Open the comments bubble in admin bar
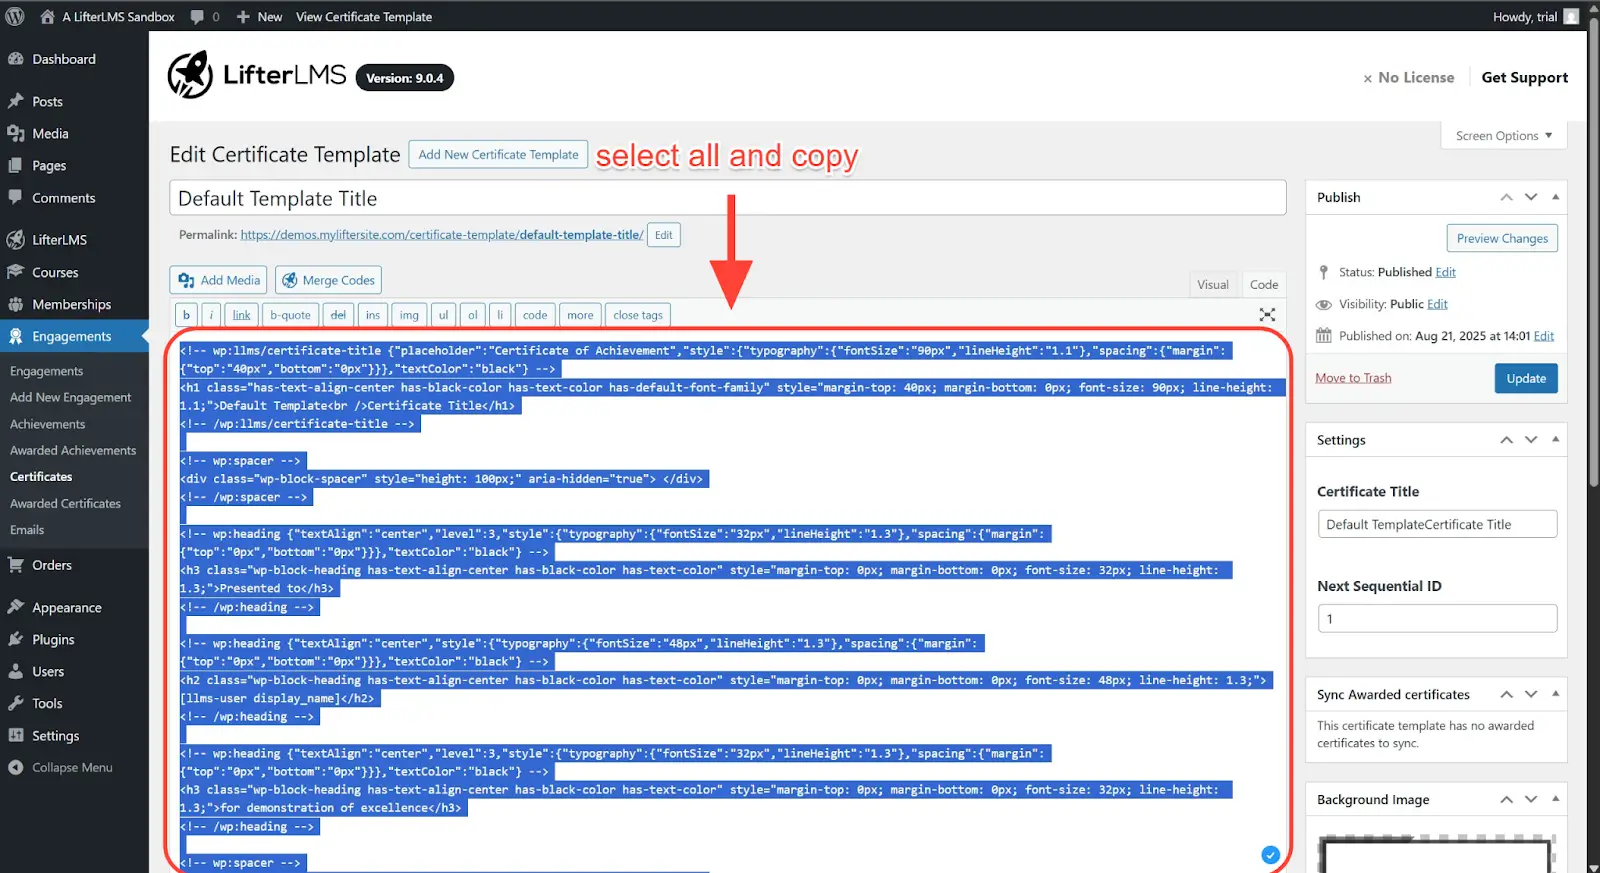Screen dimensions: 1600x873 197,16
